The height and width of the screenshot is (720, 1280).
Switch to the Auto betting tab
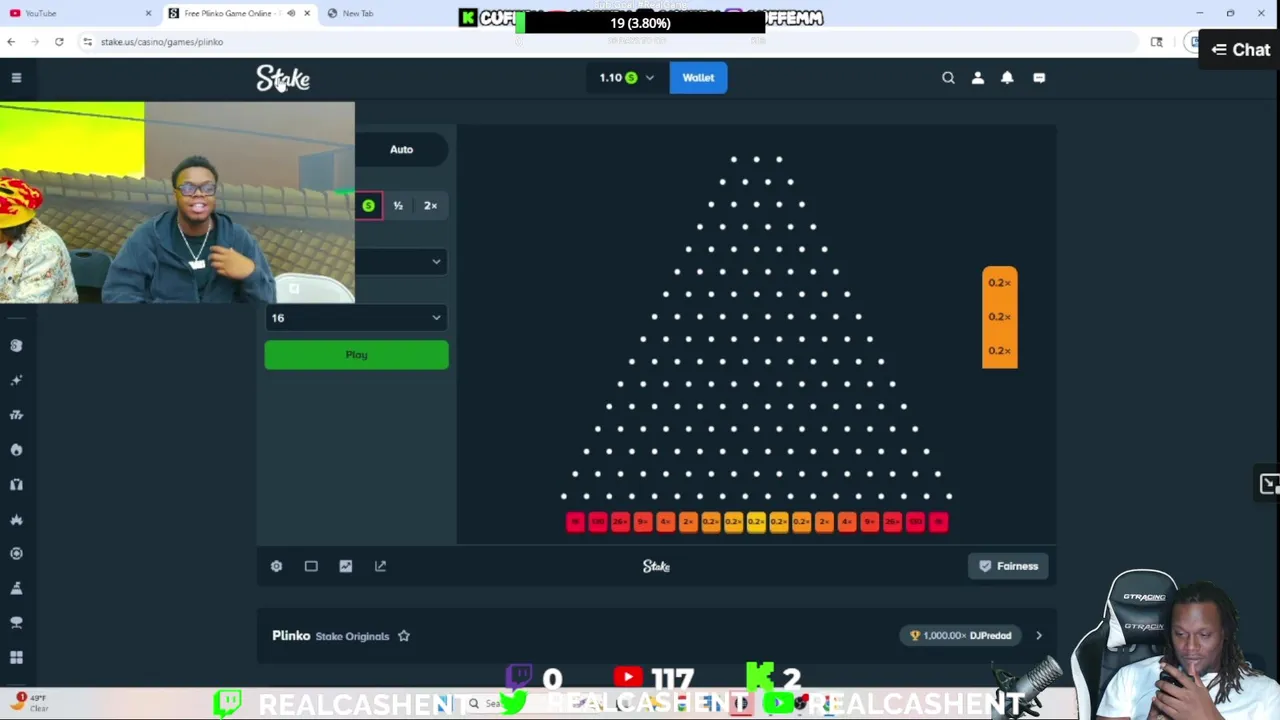(401, 149)
